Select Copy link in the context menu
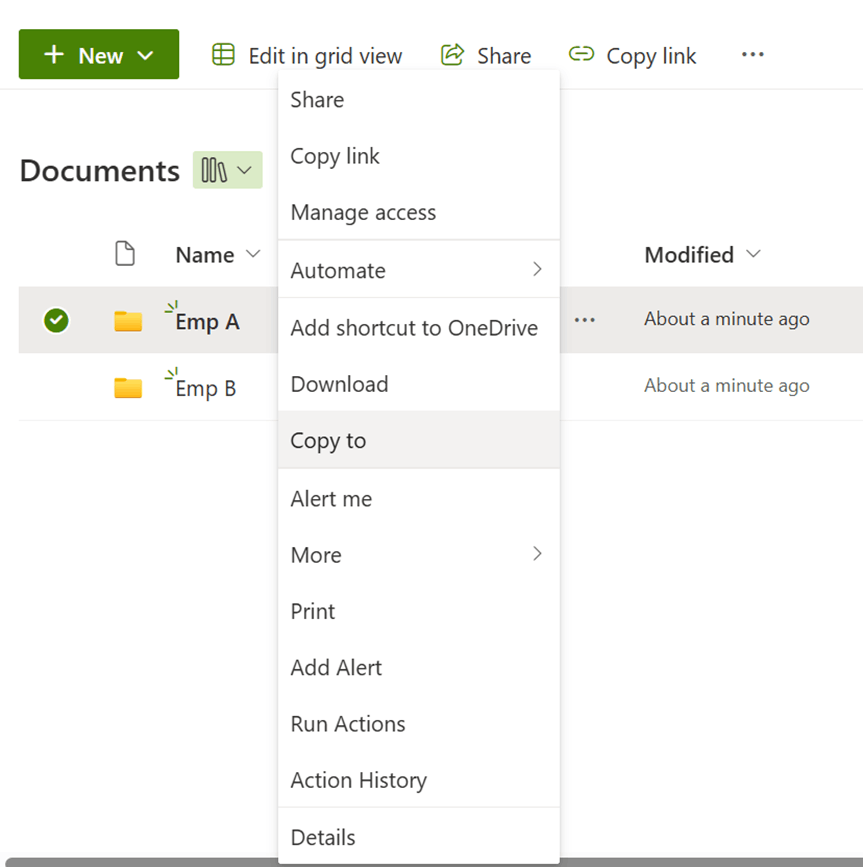863x867 pixels. point(419,156)
